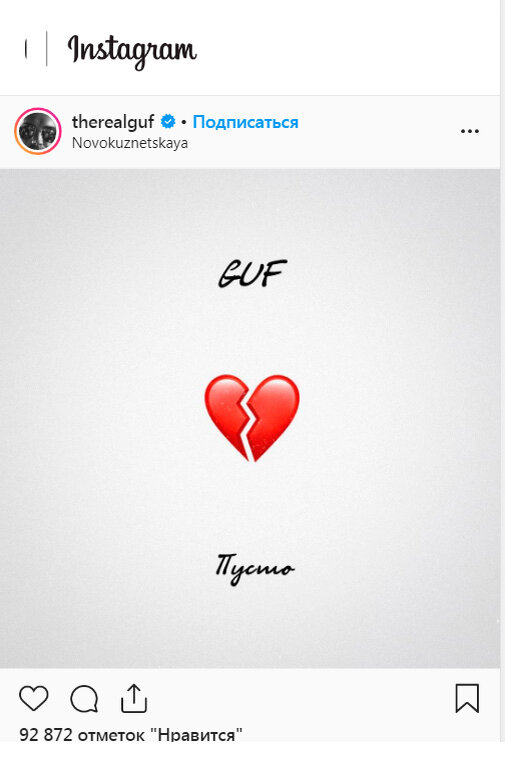Click the broken heart emoji in the post image

coord(252,418)
